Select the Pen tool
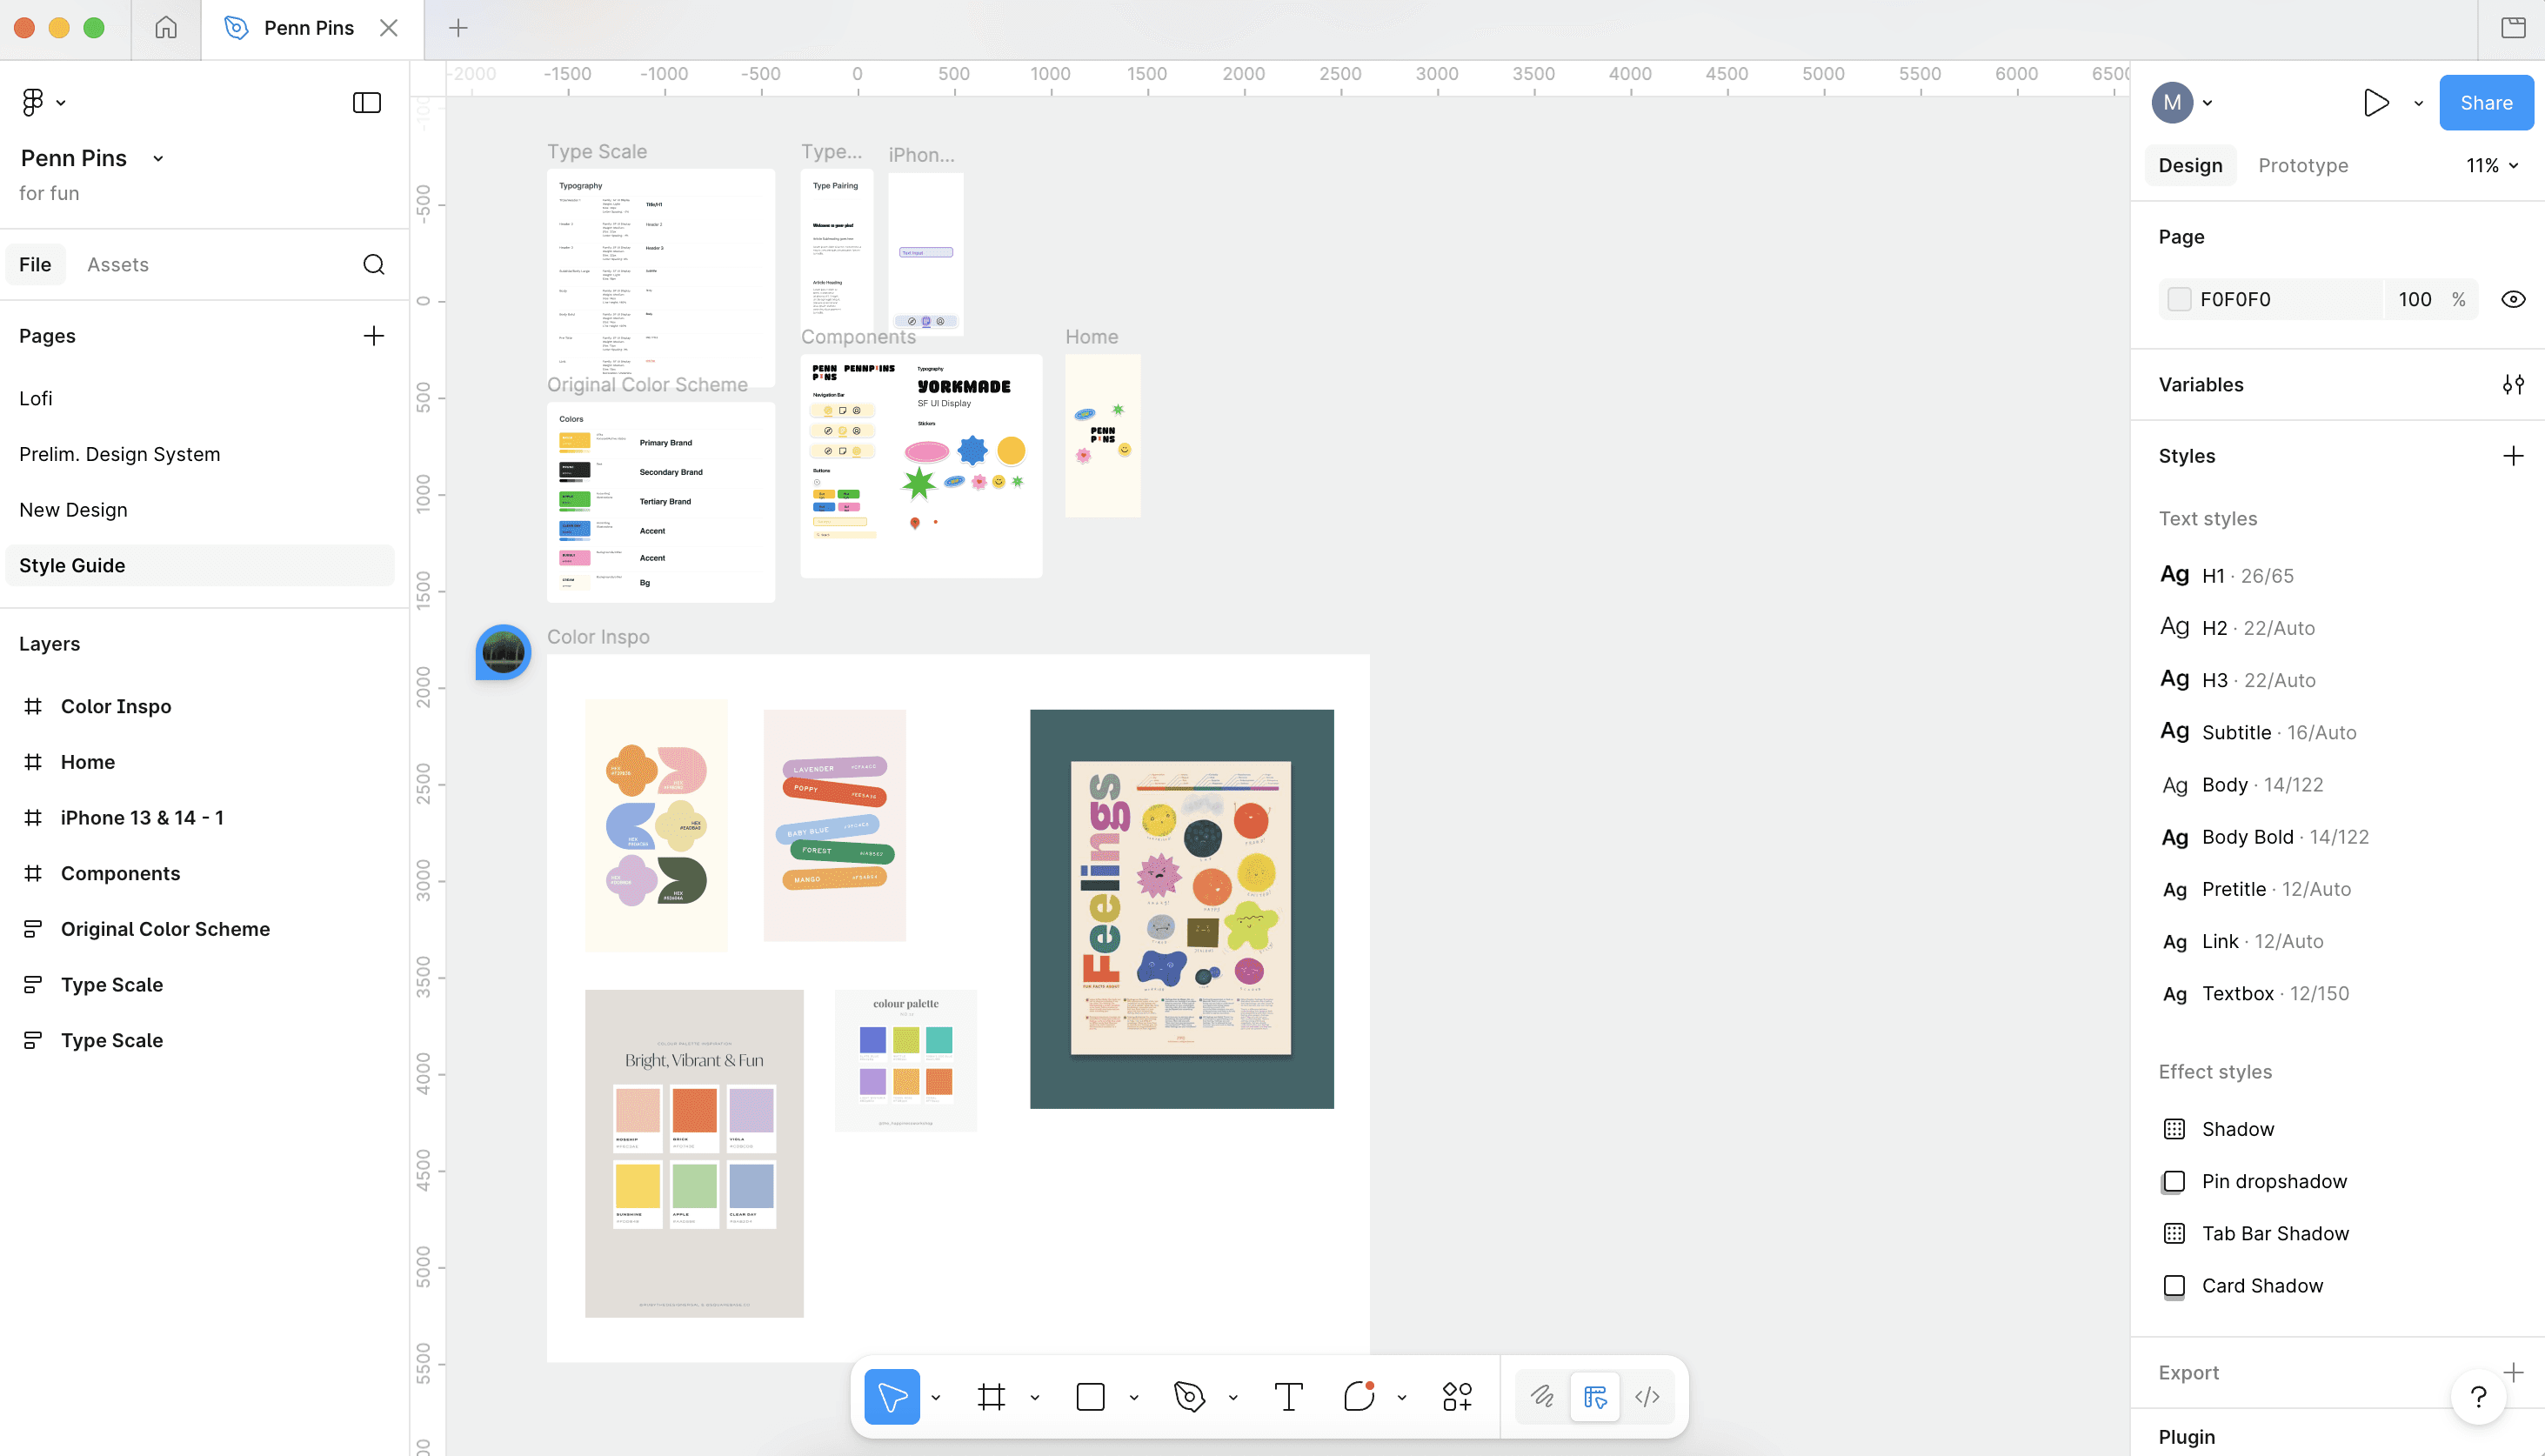 click(x=1189, y=1396)
